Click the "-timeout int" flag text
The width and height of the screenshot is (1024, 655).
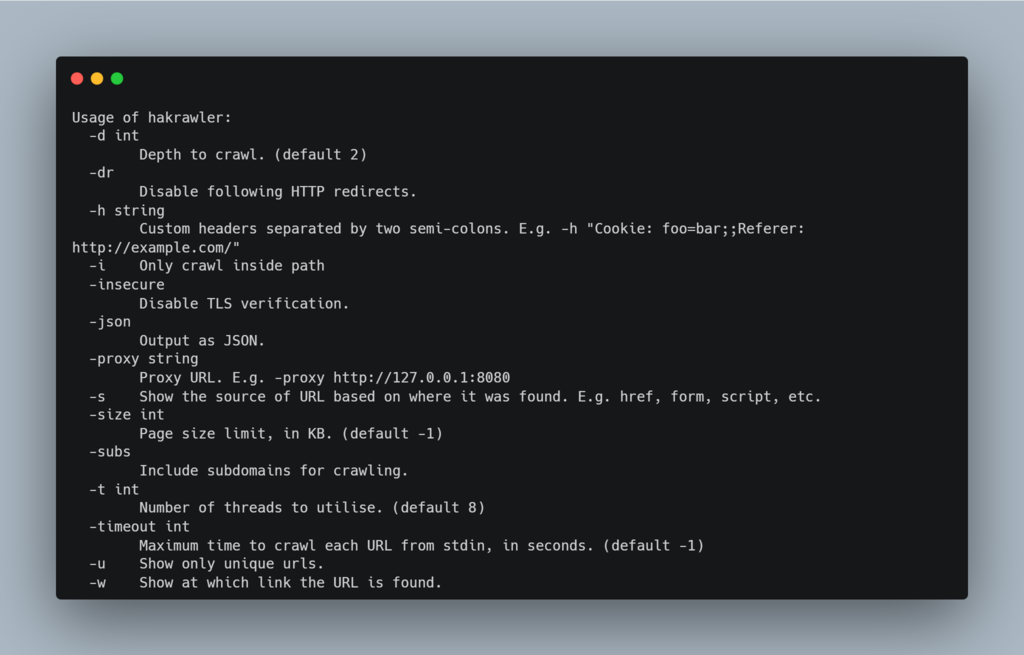coord(139,527)
